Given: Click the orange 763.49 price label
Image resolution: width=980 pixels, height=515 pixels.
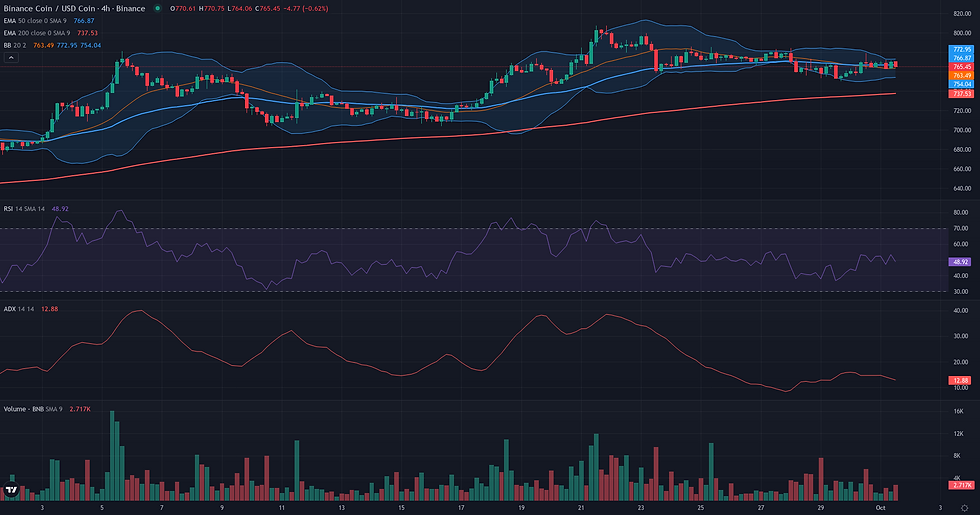Looking at the screenshot, I should click(961, 76).
